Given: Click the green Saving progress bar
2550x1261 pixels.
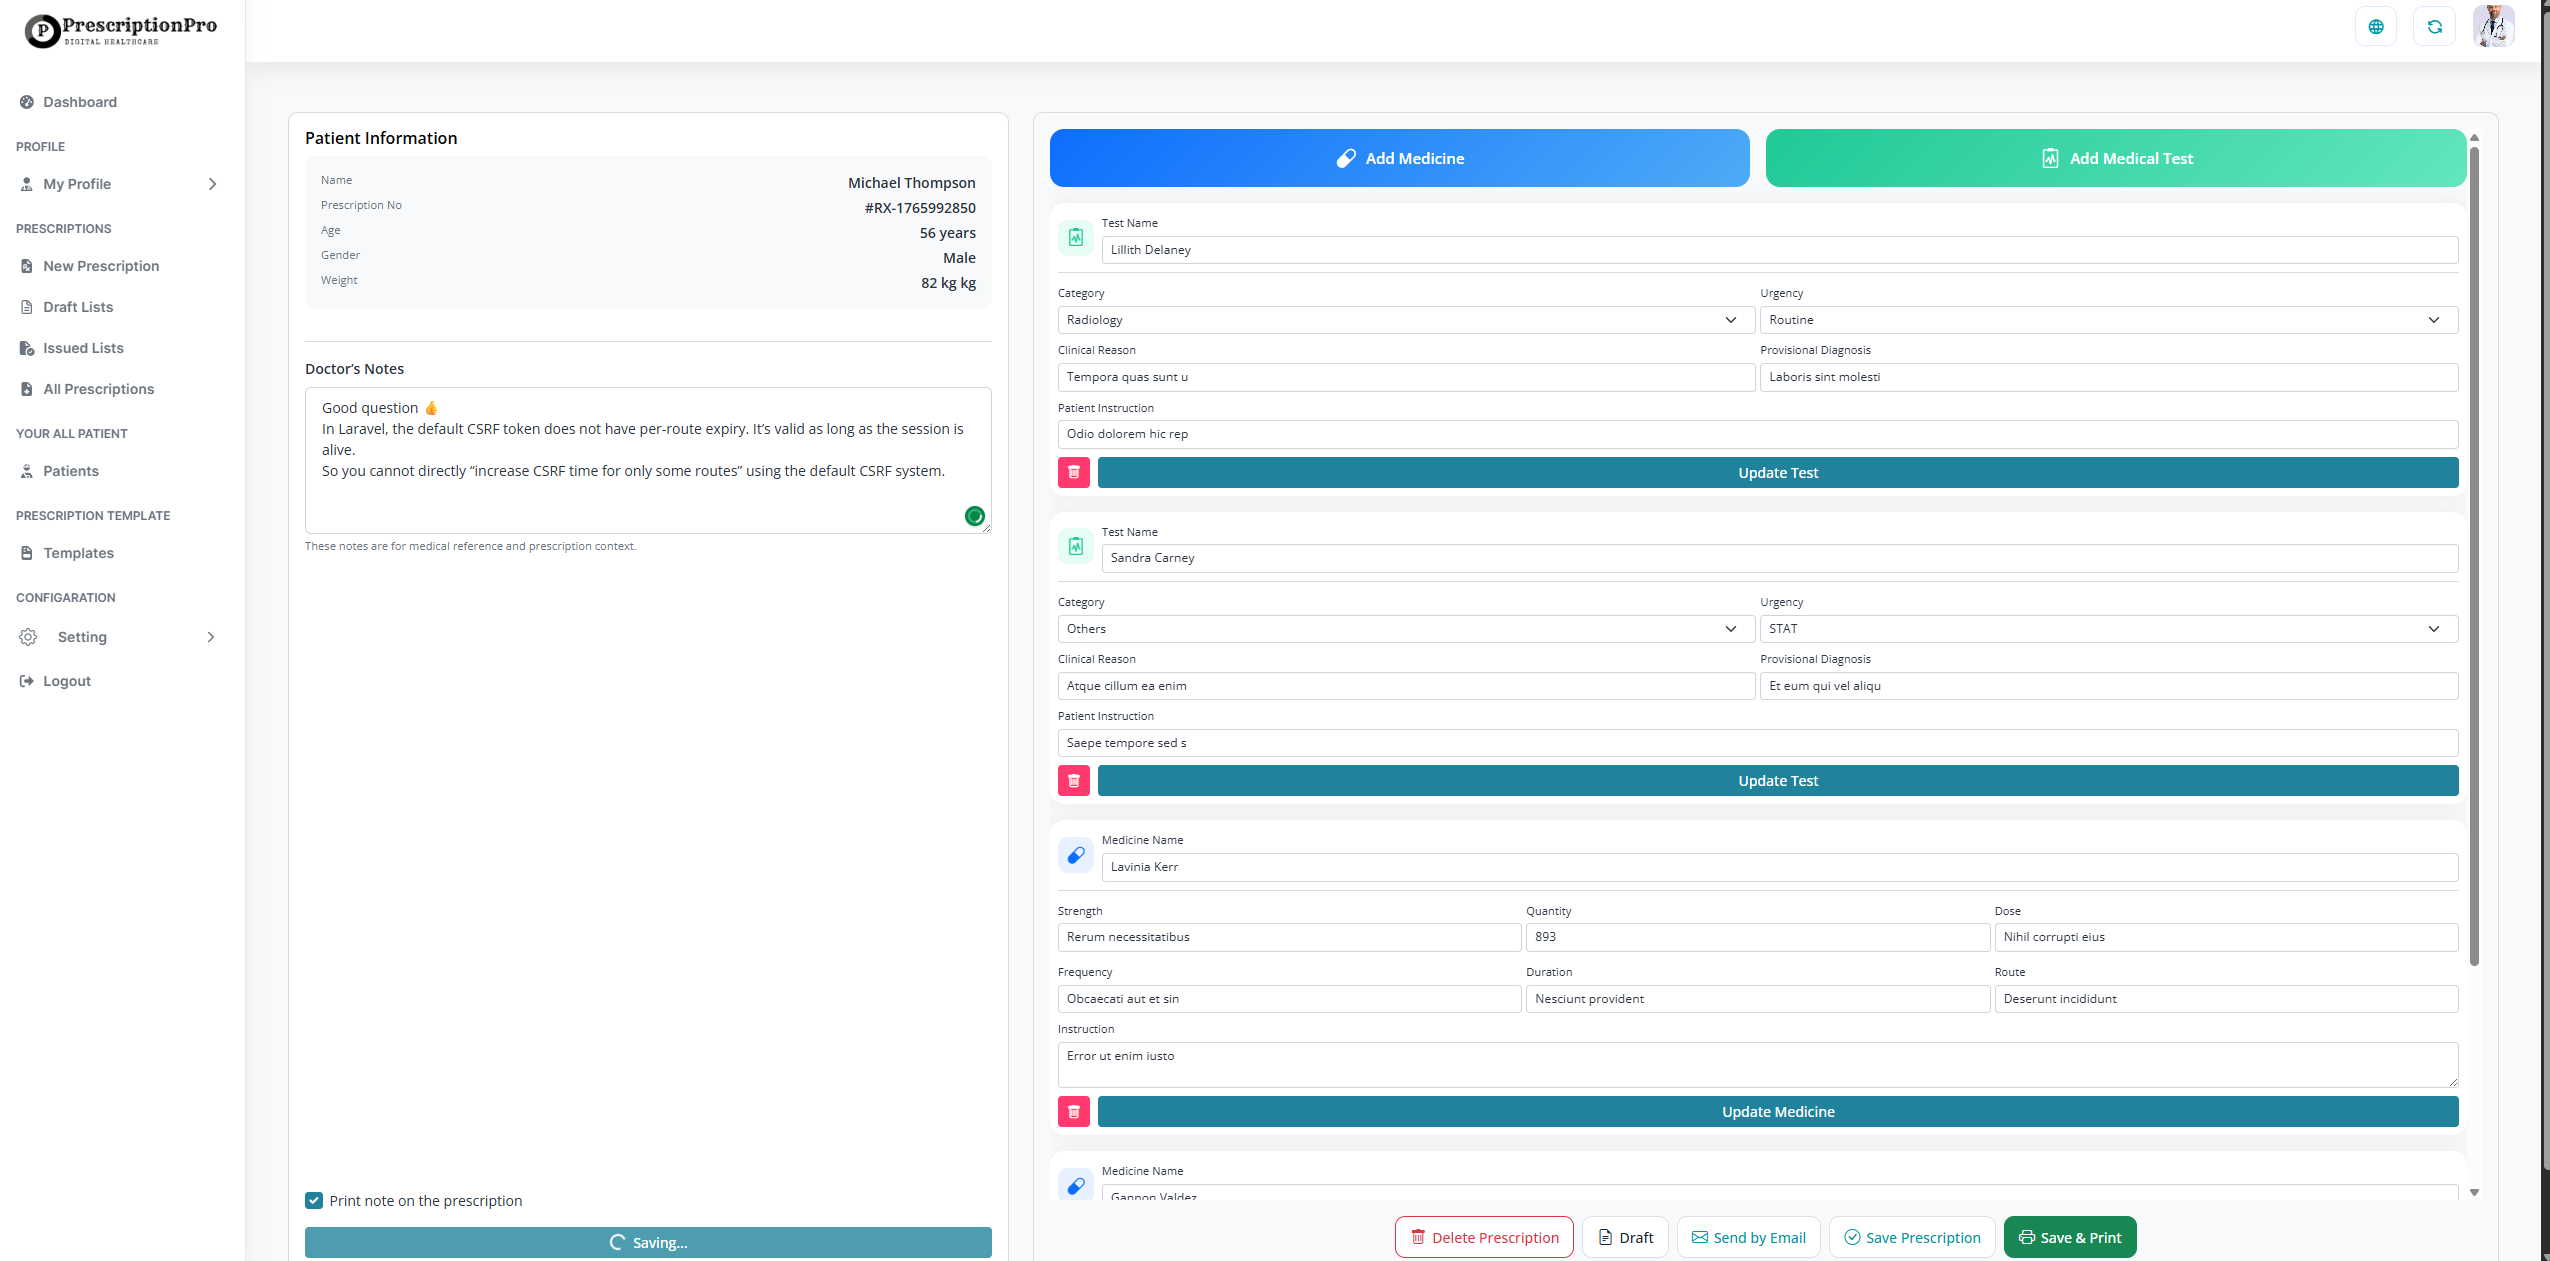Looking at the screenshot, I should coord(646,1242).
